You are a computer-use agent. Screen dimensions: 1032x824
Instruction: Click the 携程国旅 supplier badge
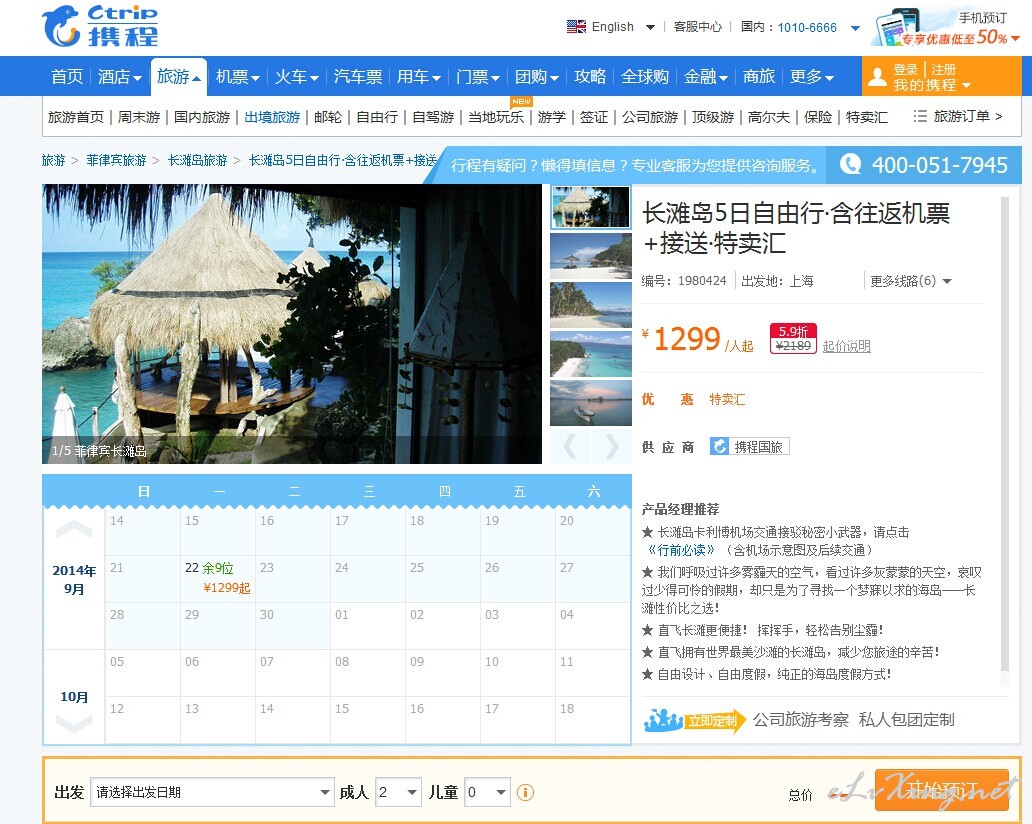point(750,447)
